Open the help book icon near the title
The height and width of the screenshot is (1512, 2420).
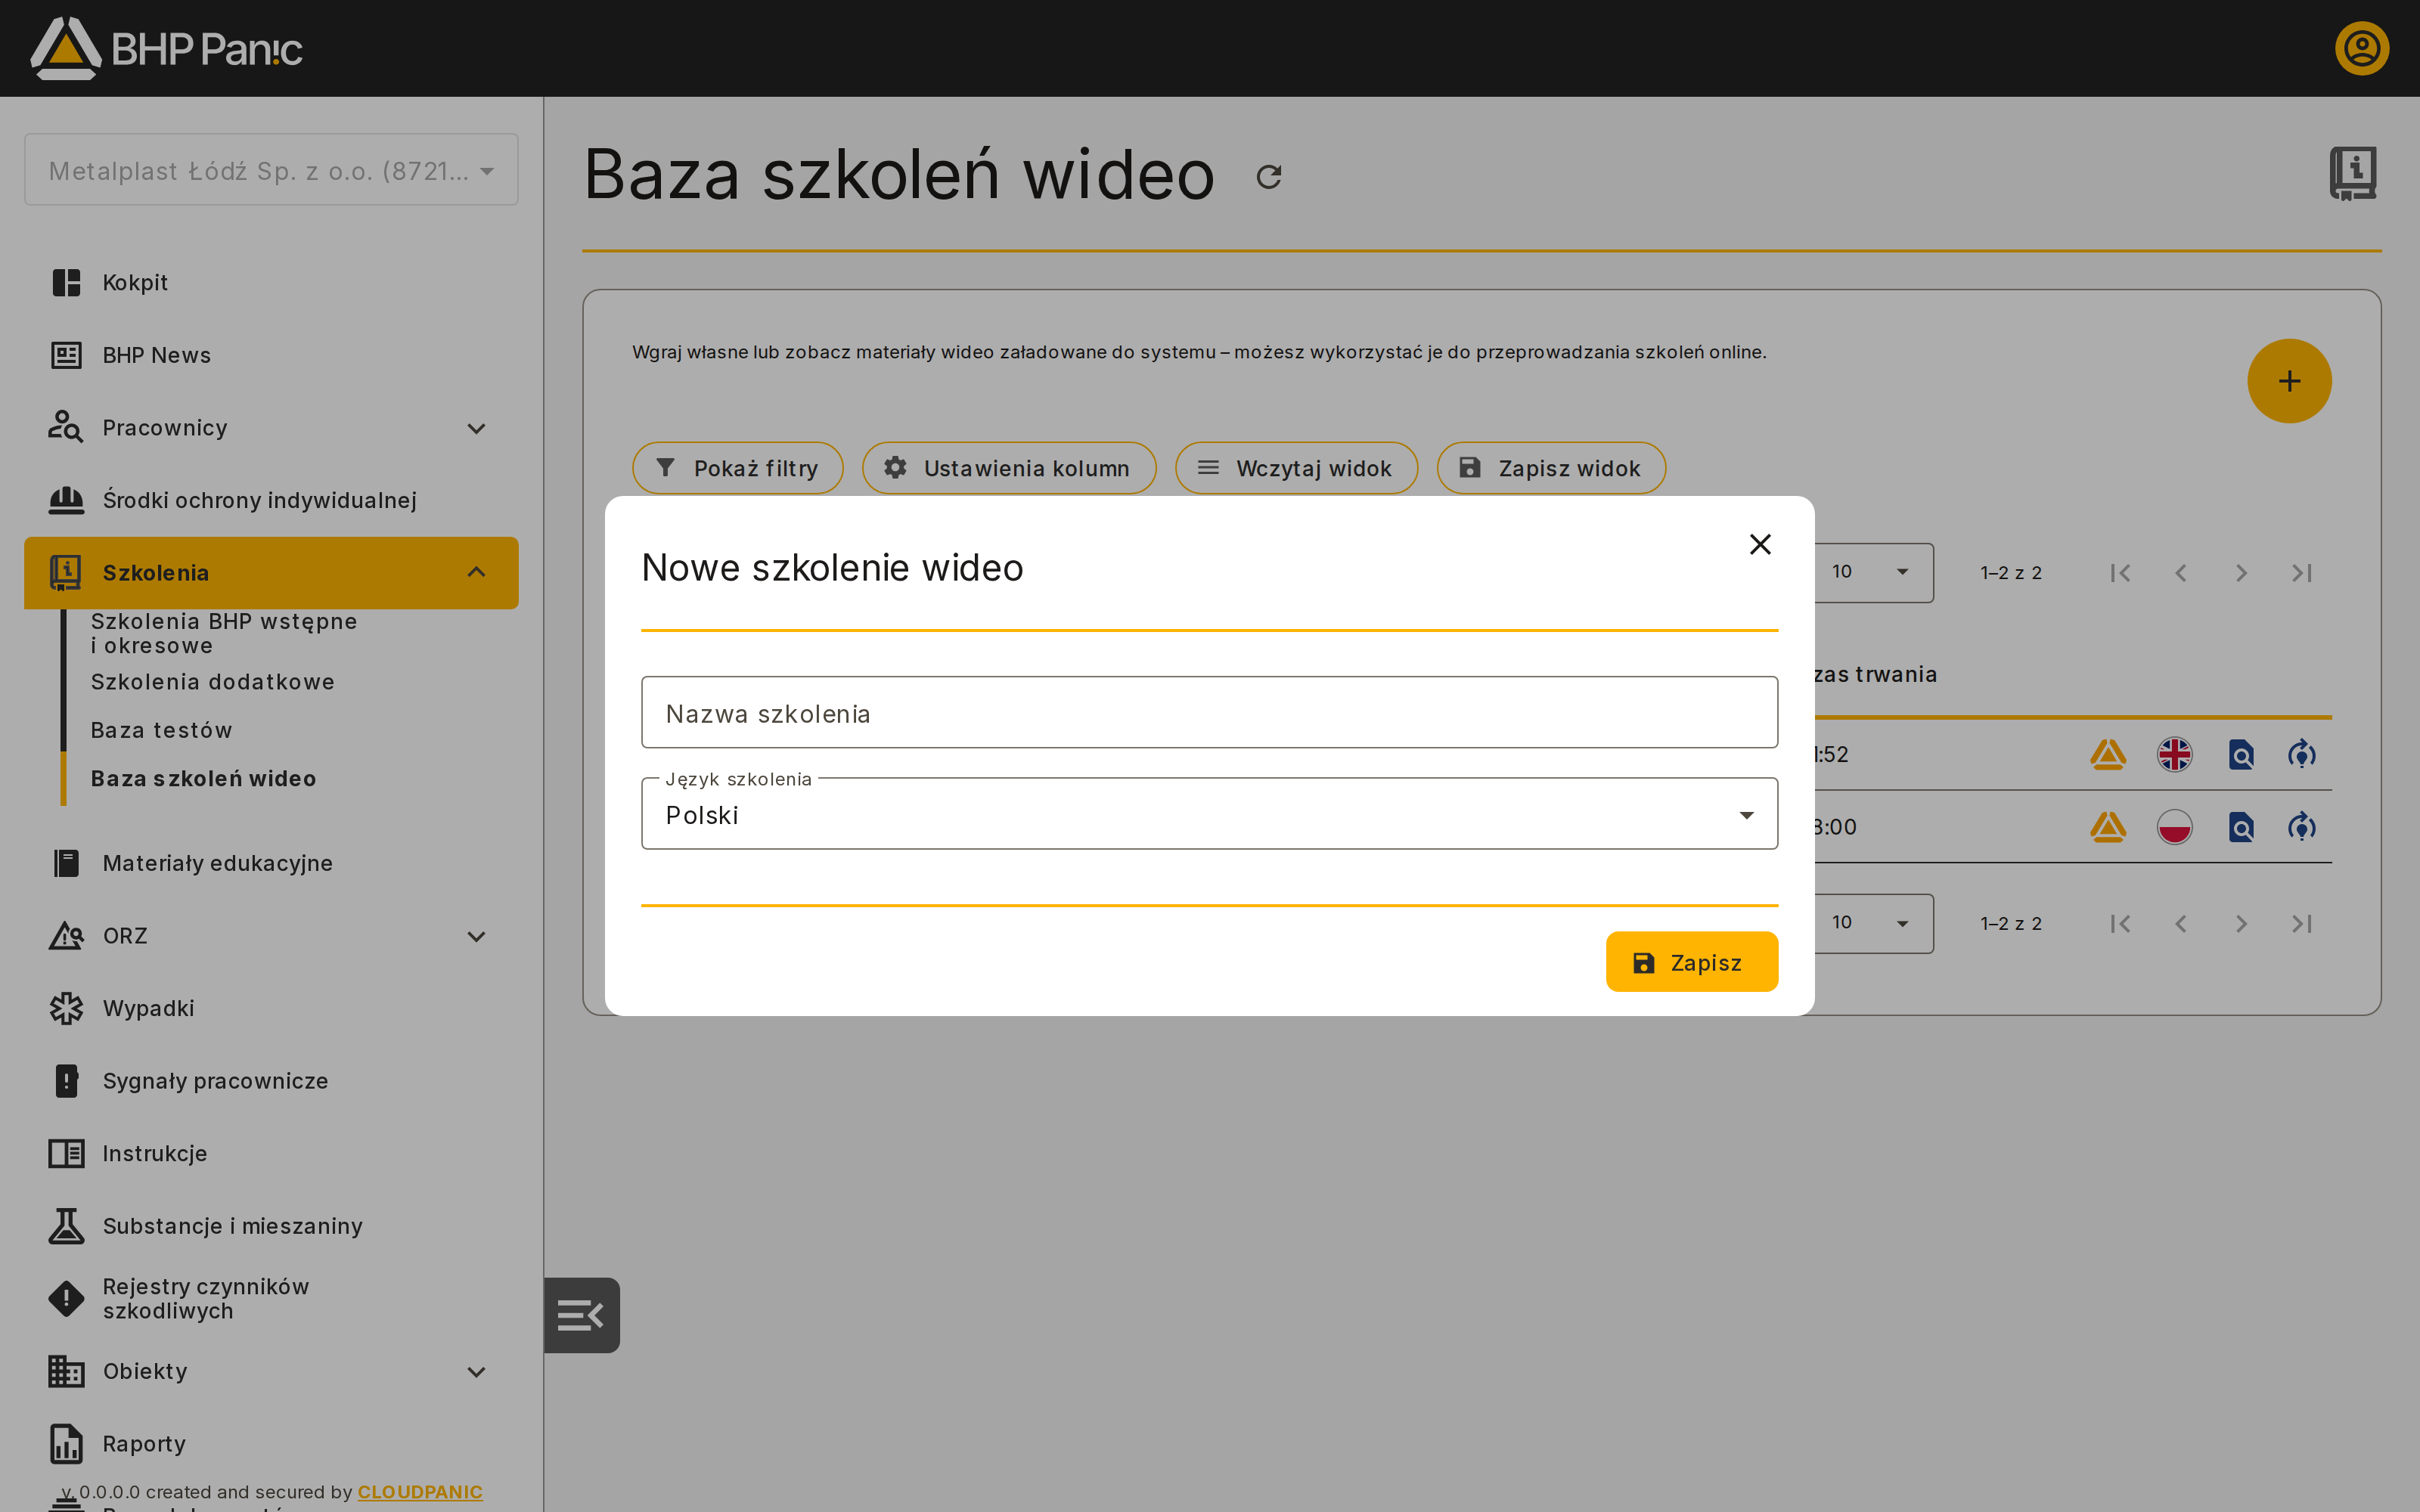pos(2353,174)
